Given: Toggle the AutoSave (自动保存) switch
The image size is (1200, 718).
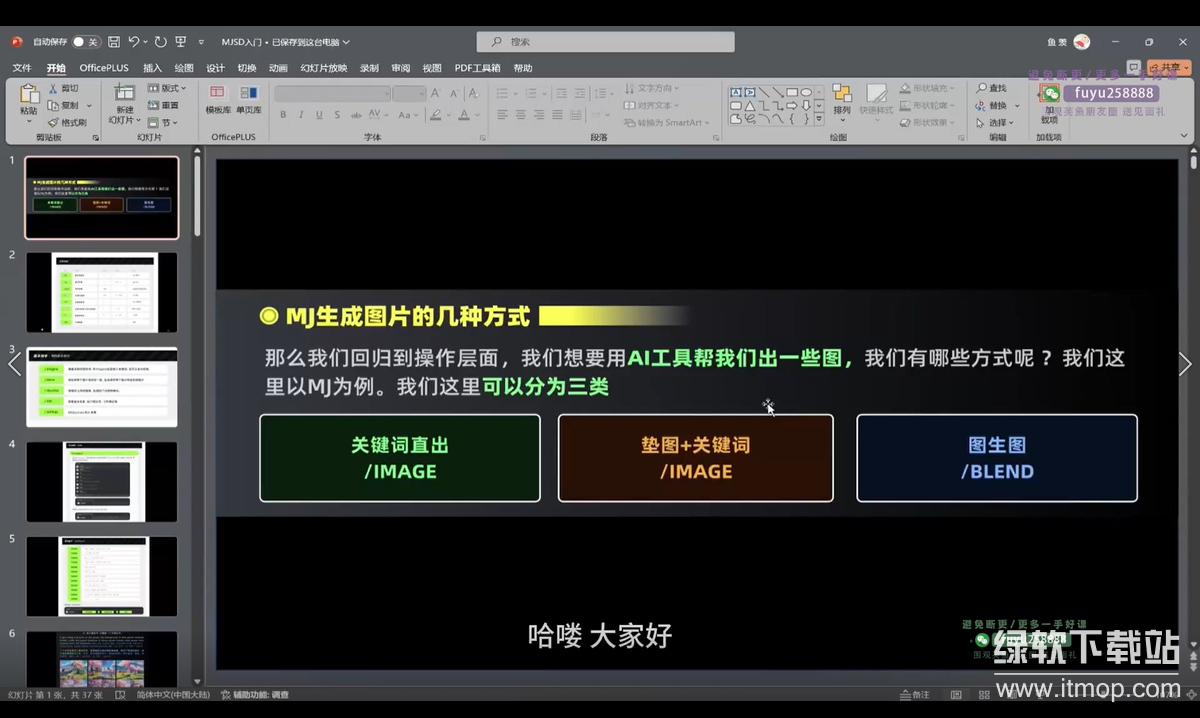Looking at the screenshot, I should pos(85,42).
